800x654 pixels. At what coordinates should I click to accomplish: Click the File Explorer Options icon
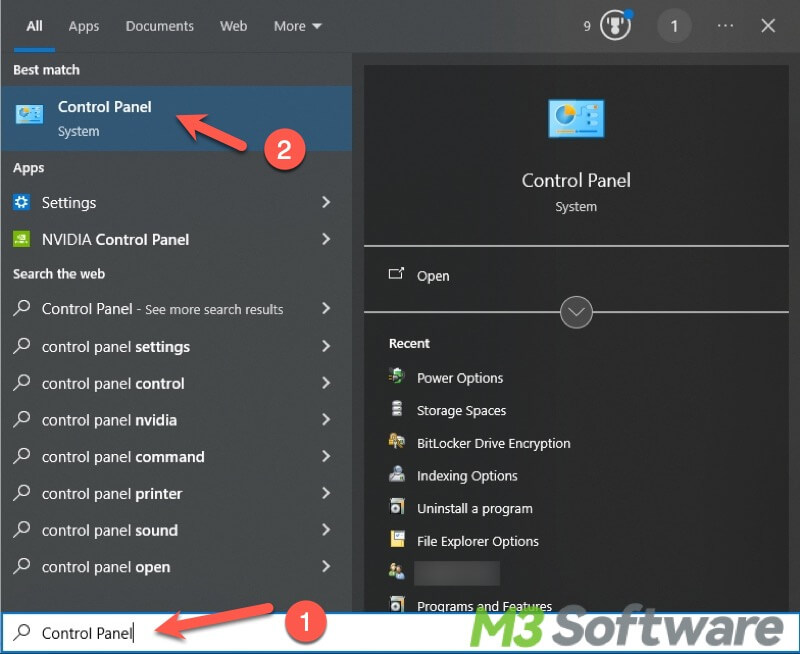397,539
